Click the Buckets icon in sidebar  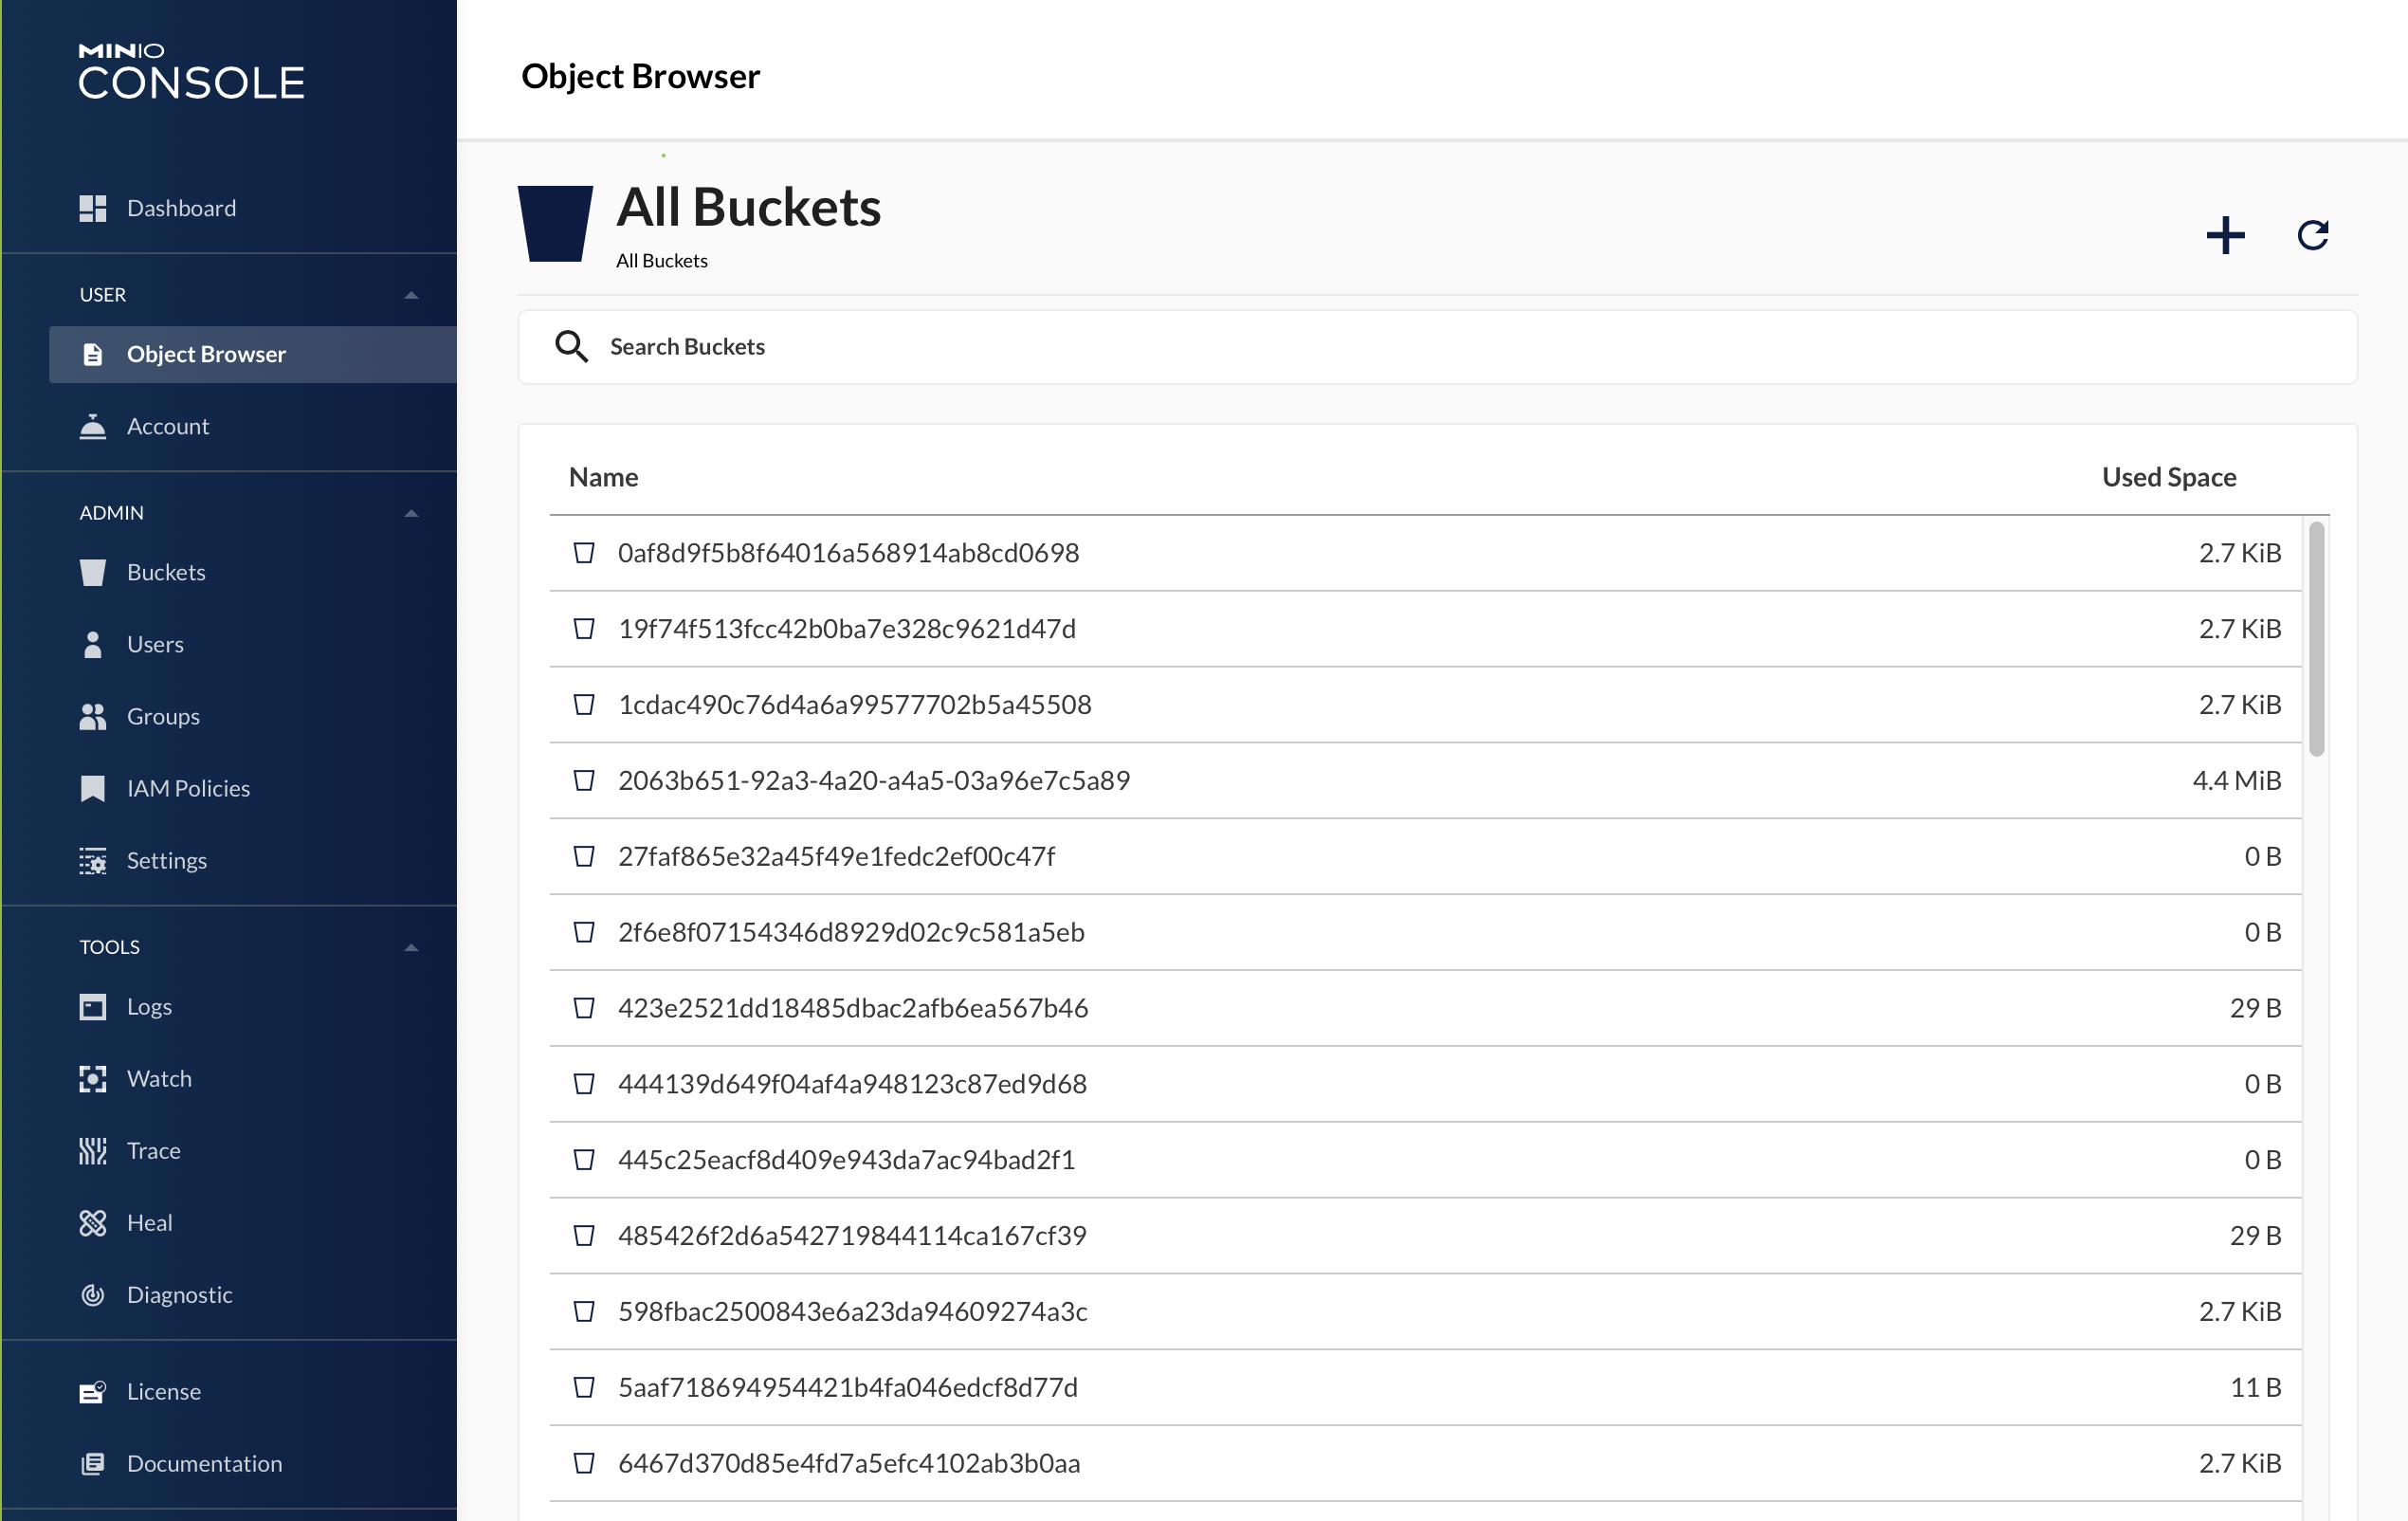point(93,572)
